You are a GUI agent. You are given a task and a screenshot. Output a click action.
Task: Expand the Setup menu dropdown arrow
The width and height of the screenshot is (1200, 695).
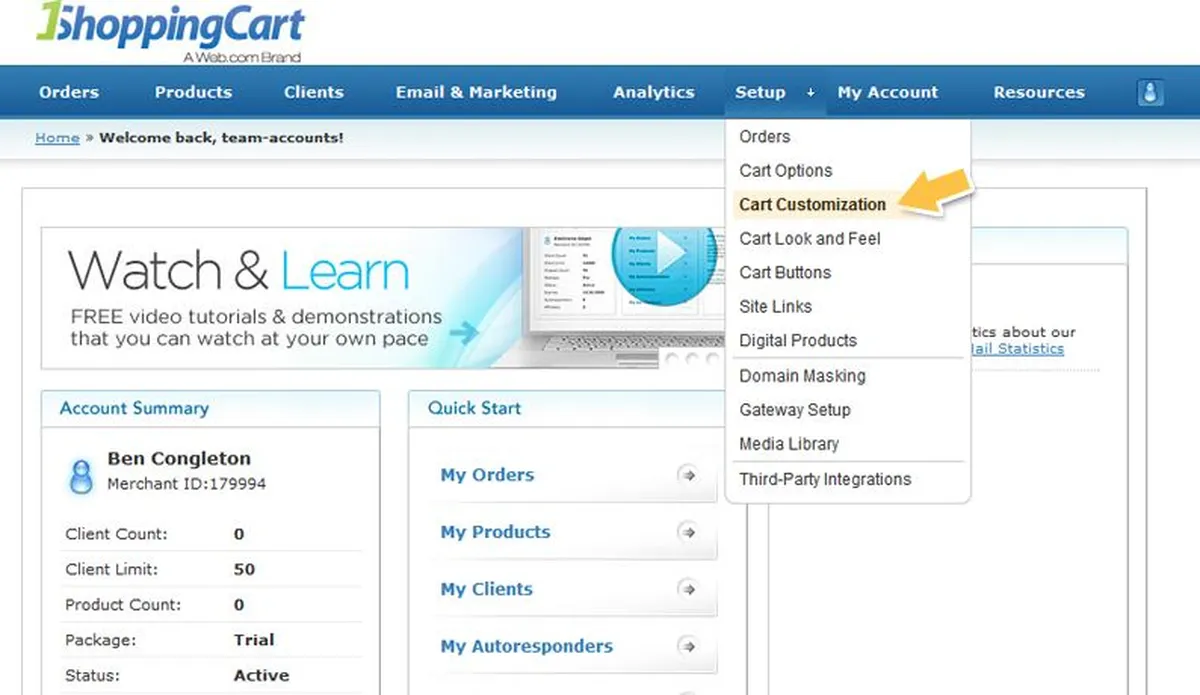coord(809,93)
